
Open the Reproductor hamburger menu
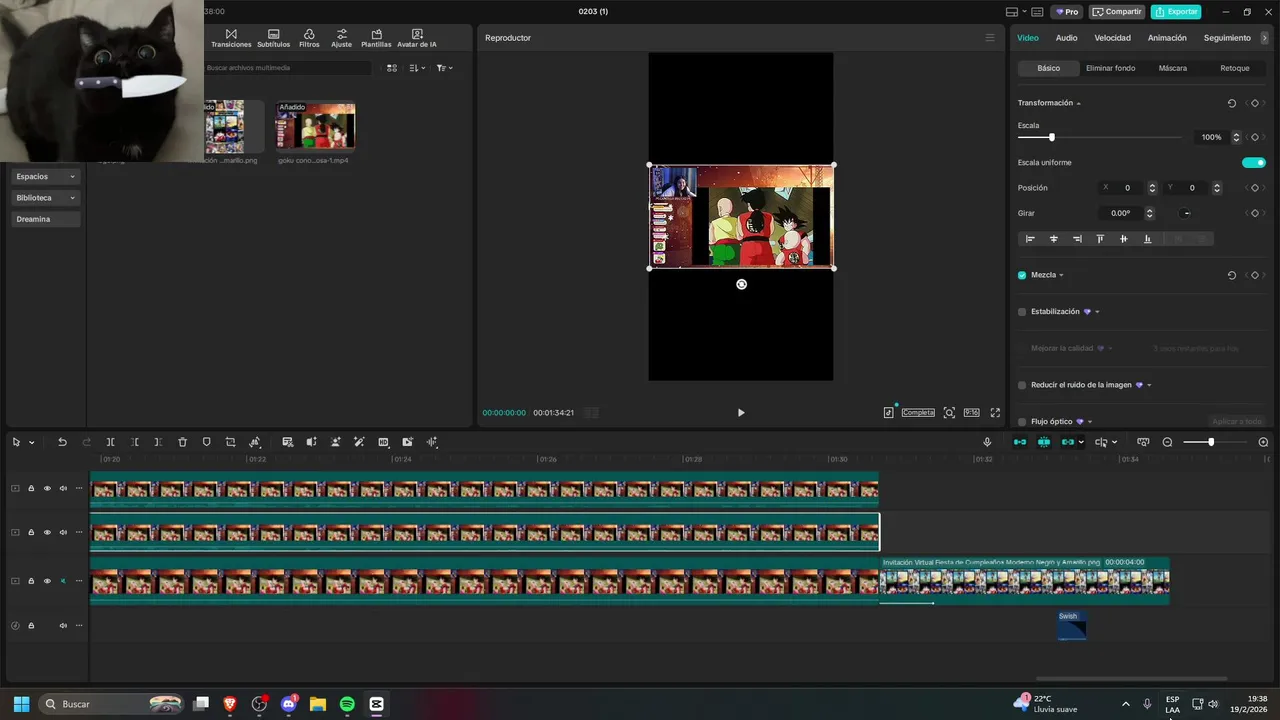(990, 38)
